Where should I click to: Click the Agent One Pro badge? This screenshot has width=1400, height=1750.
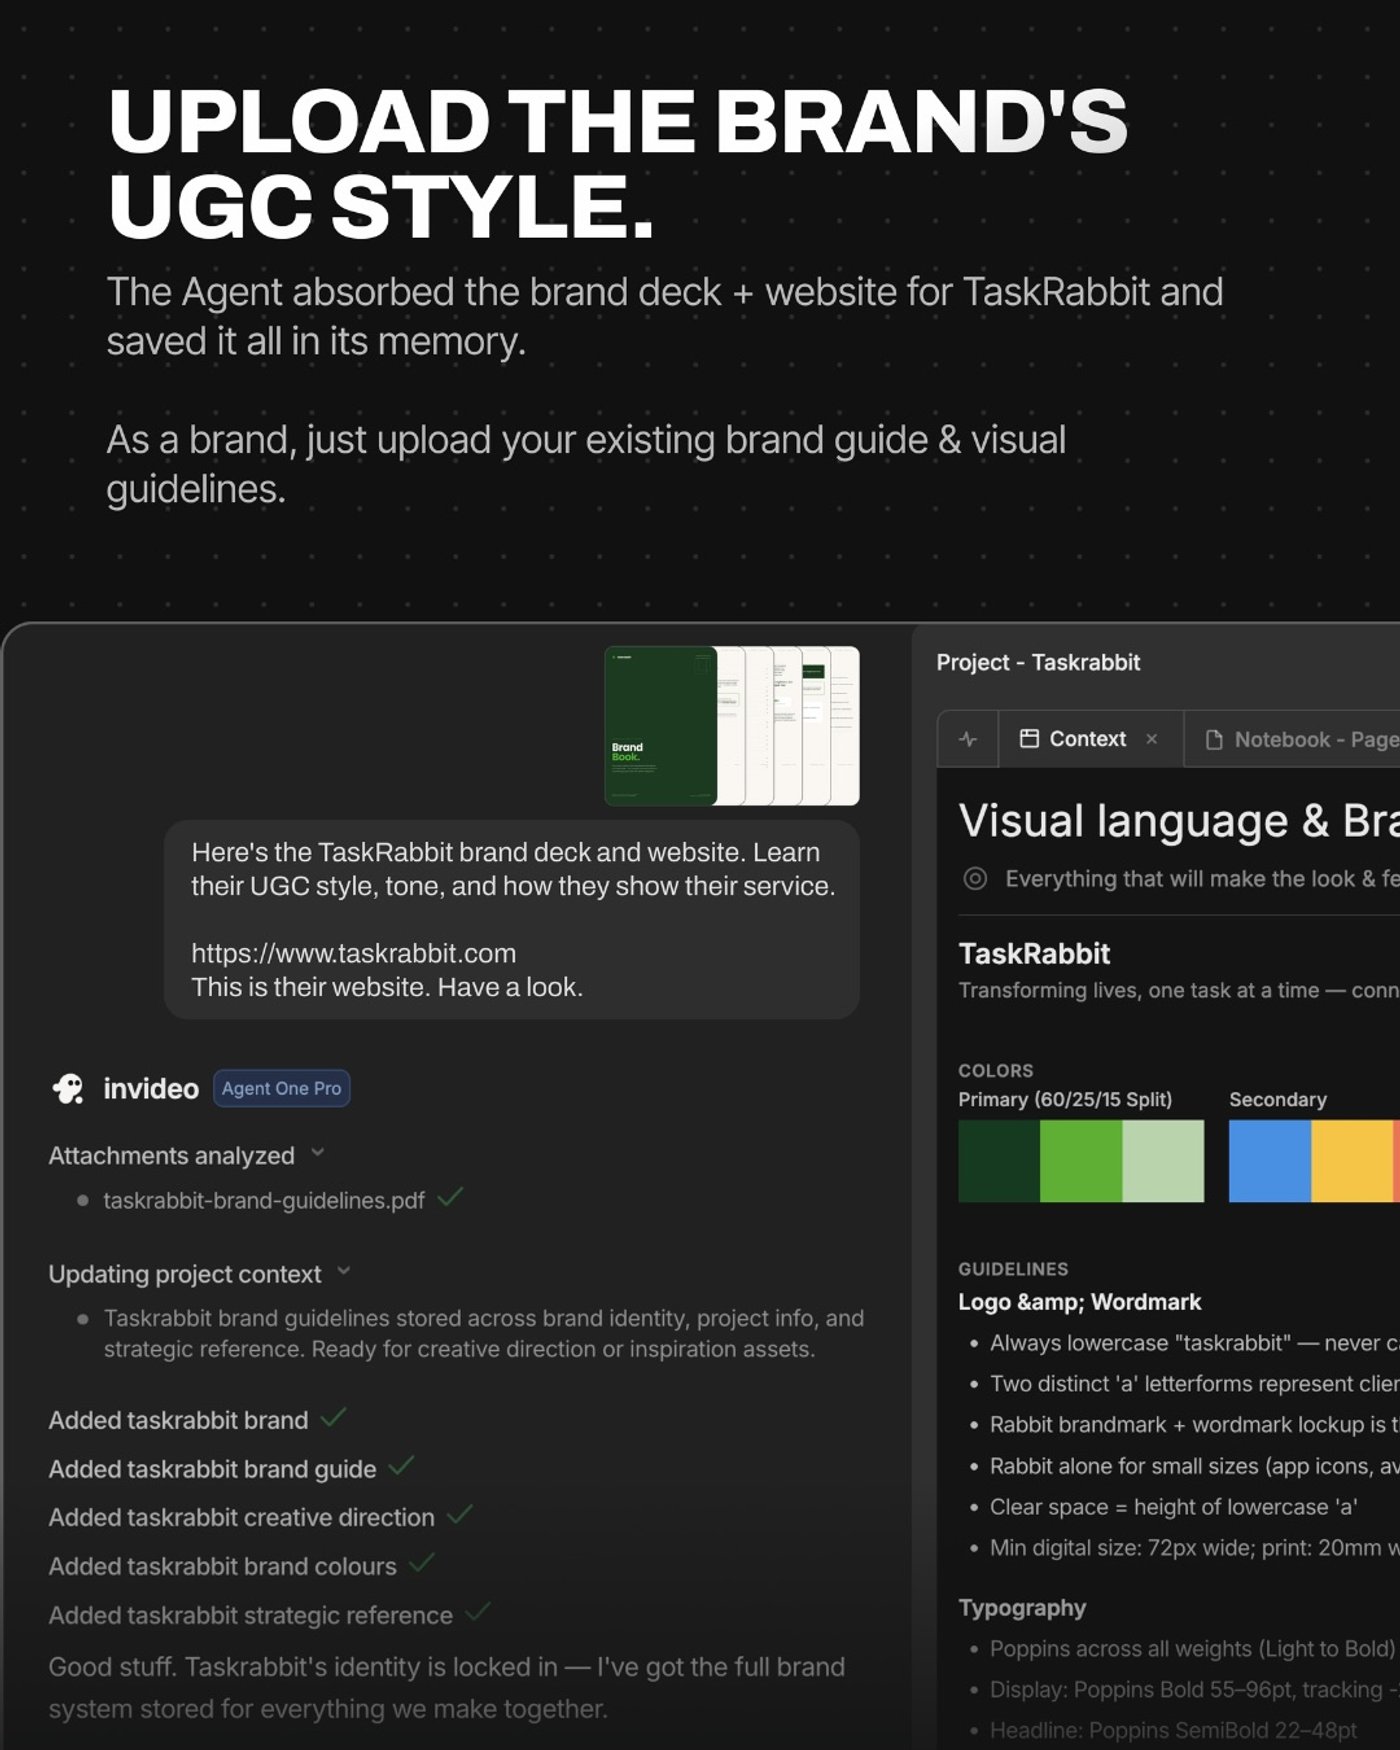click(x=281, y=1088)
